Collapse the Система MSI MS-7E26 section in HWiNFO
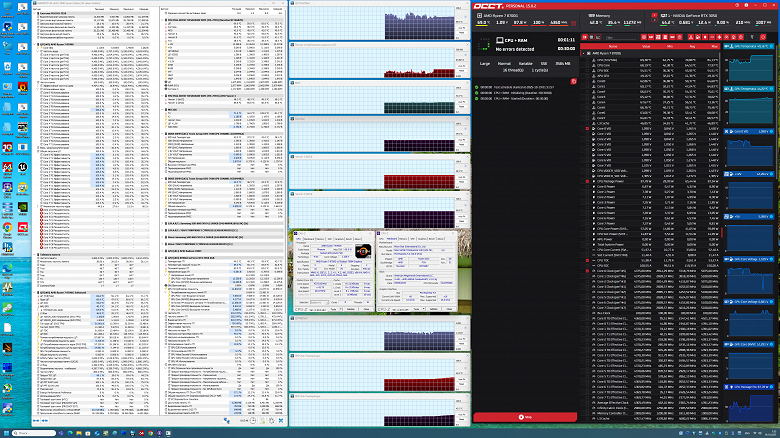The image size is (780, 438). pyautogui.click(x=34, y=13)
